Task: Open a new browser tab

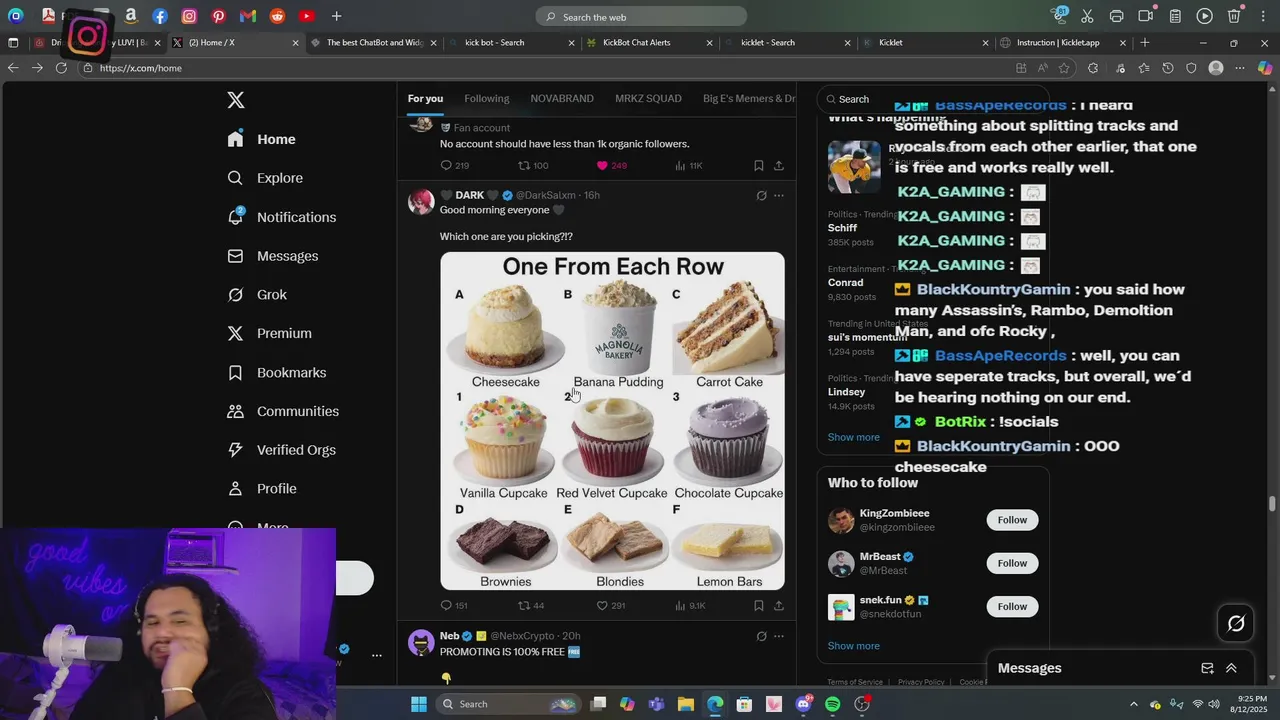Action: click(1145, 43)
